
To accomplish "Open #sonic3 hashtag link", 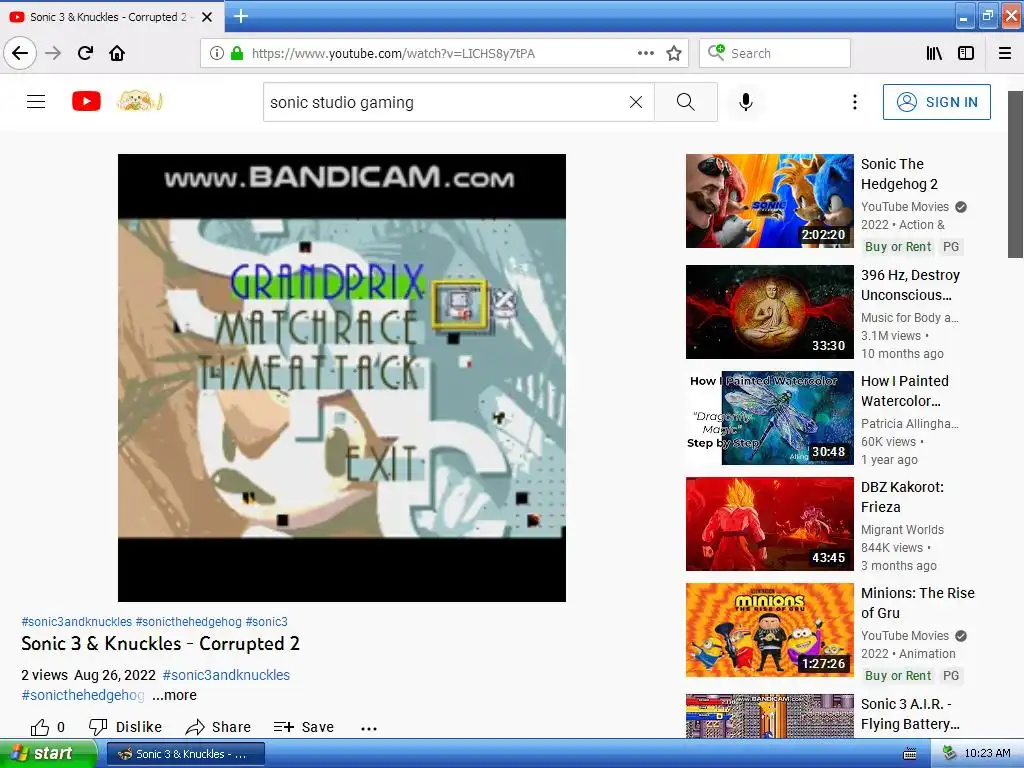I will click(266, 622).
